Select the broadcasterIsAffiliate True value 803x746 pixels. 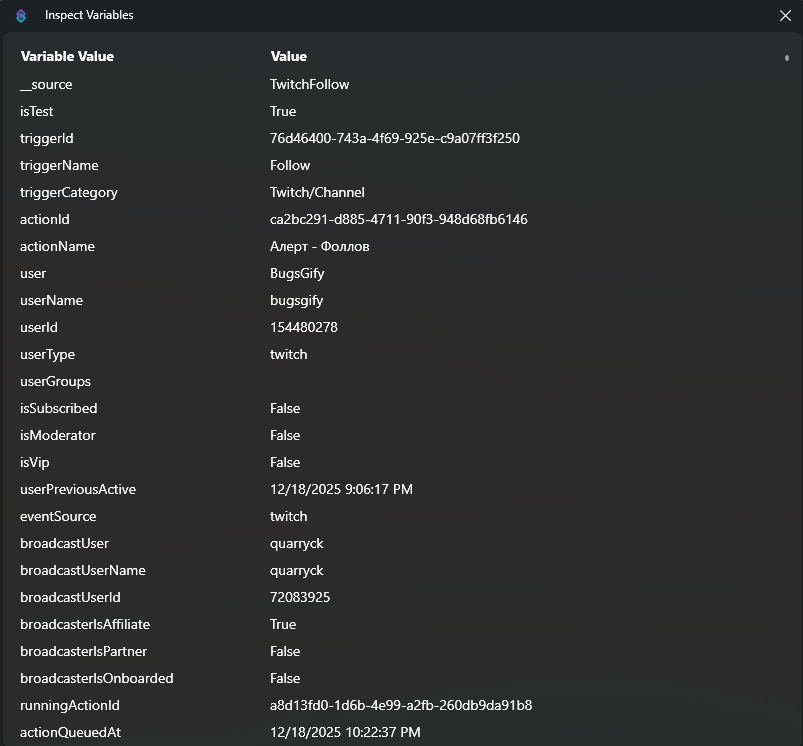283,625
